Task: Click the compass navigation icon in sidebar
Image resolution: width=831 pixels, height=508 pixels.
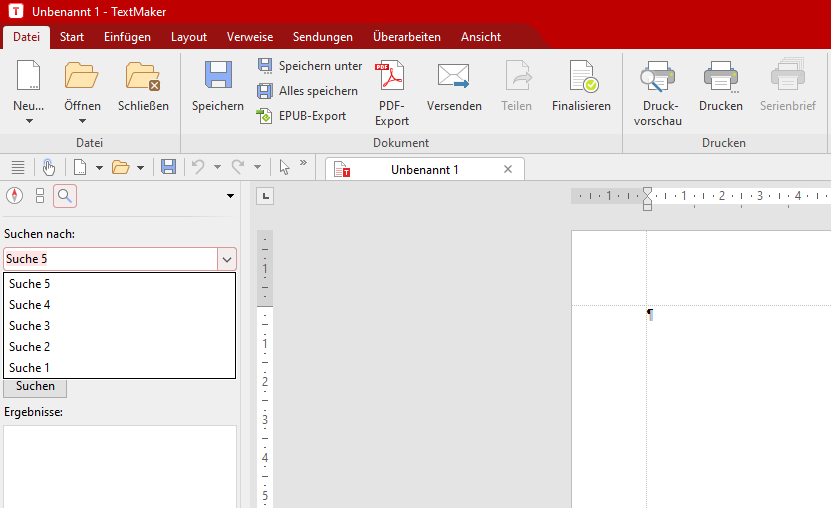Action: pyautogui.click(x=15, y=196)
